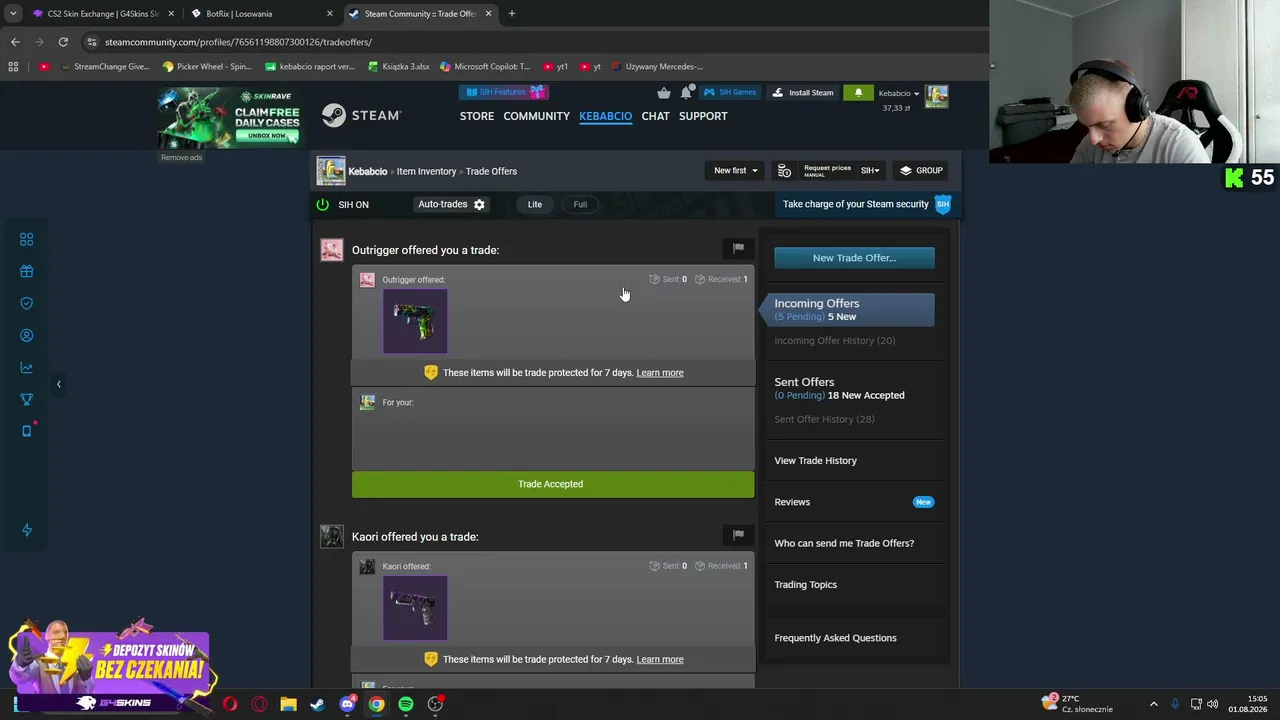The height and width of the screenshot is (720, 1280).
Task: Open the SIH Features button
Action: coord(503,92)
